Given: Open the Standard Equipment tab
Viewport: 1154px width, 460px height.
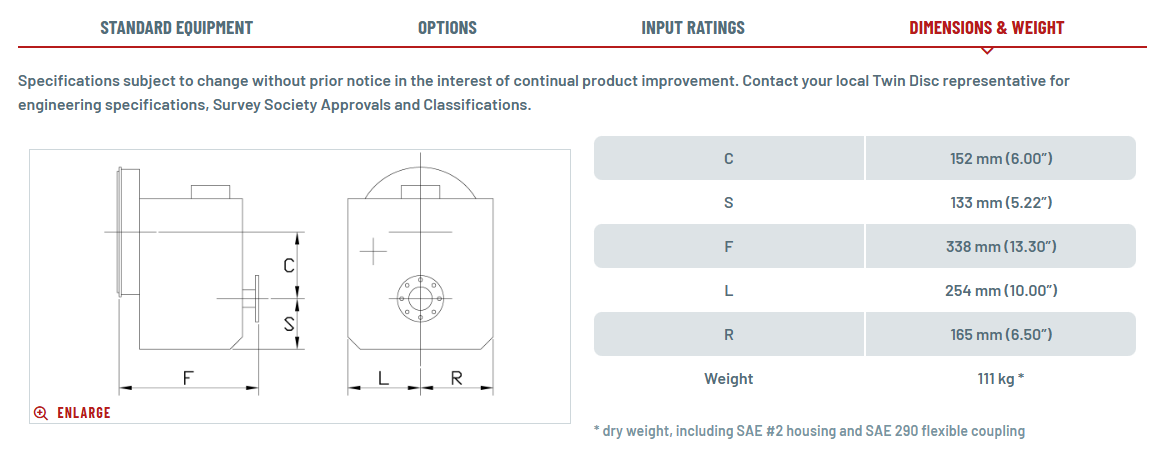Looking at the screenshot, I should 176,28.
